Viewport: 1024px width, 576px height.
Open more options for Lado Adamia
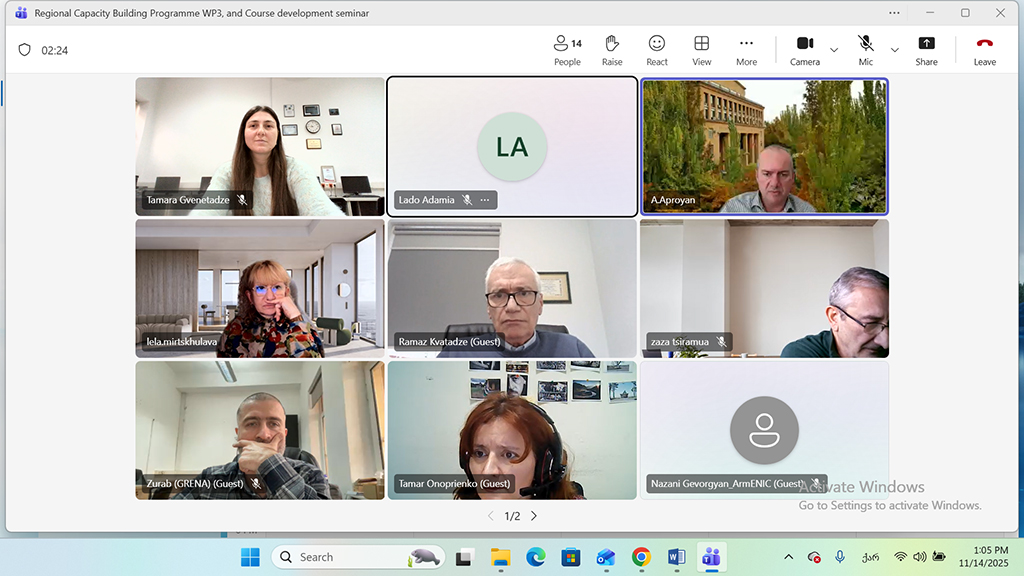click(485, 200)
